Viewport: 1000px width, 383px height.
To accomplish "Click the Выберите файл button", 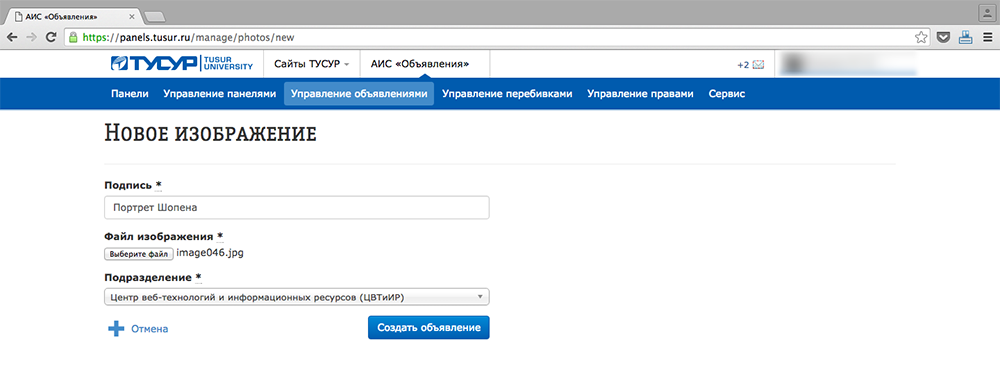I will tap(138, 254).
